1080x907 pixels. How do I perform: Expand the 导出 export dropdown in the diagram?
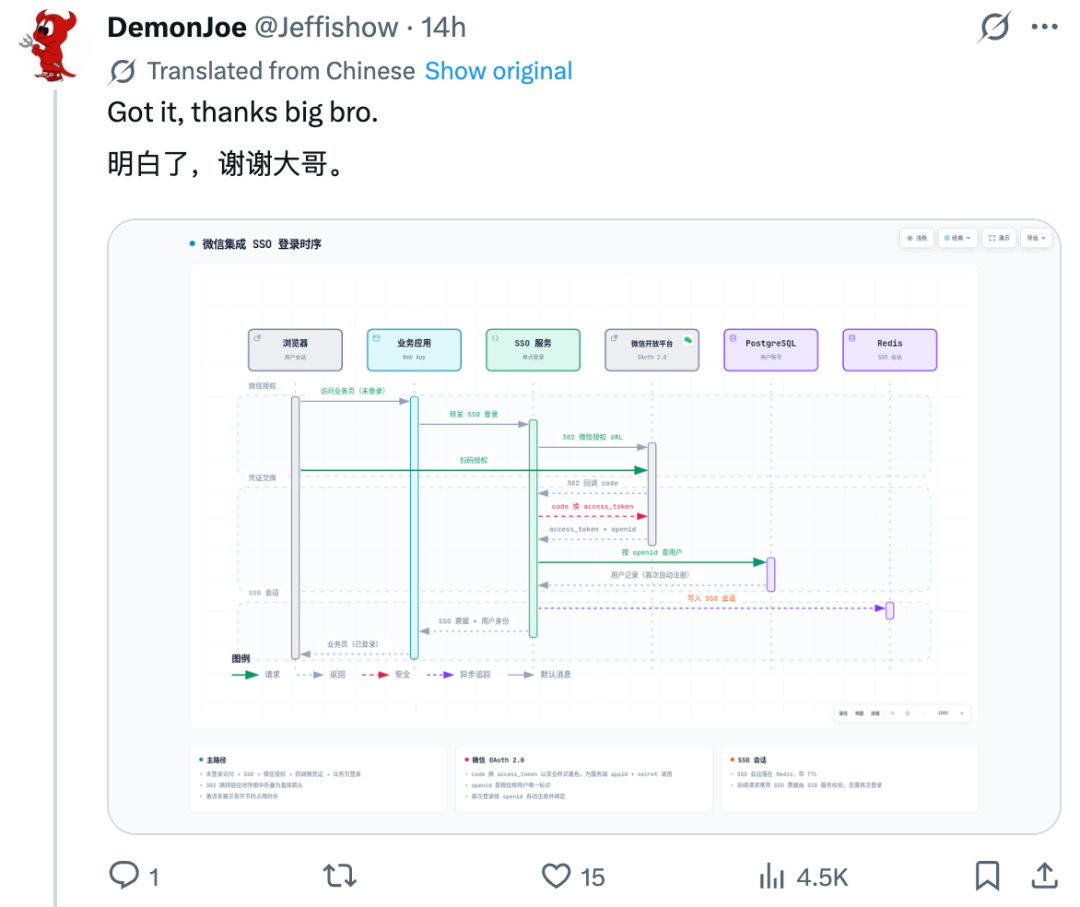click(x=1035, y=238)
